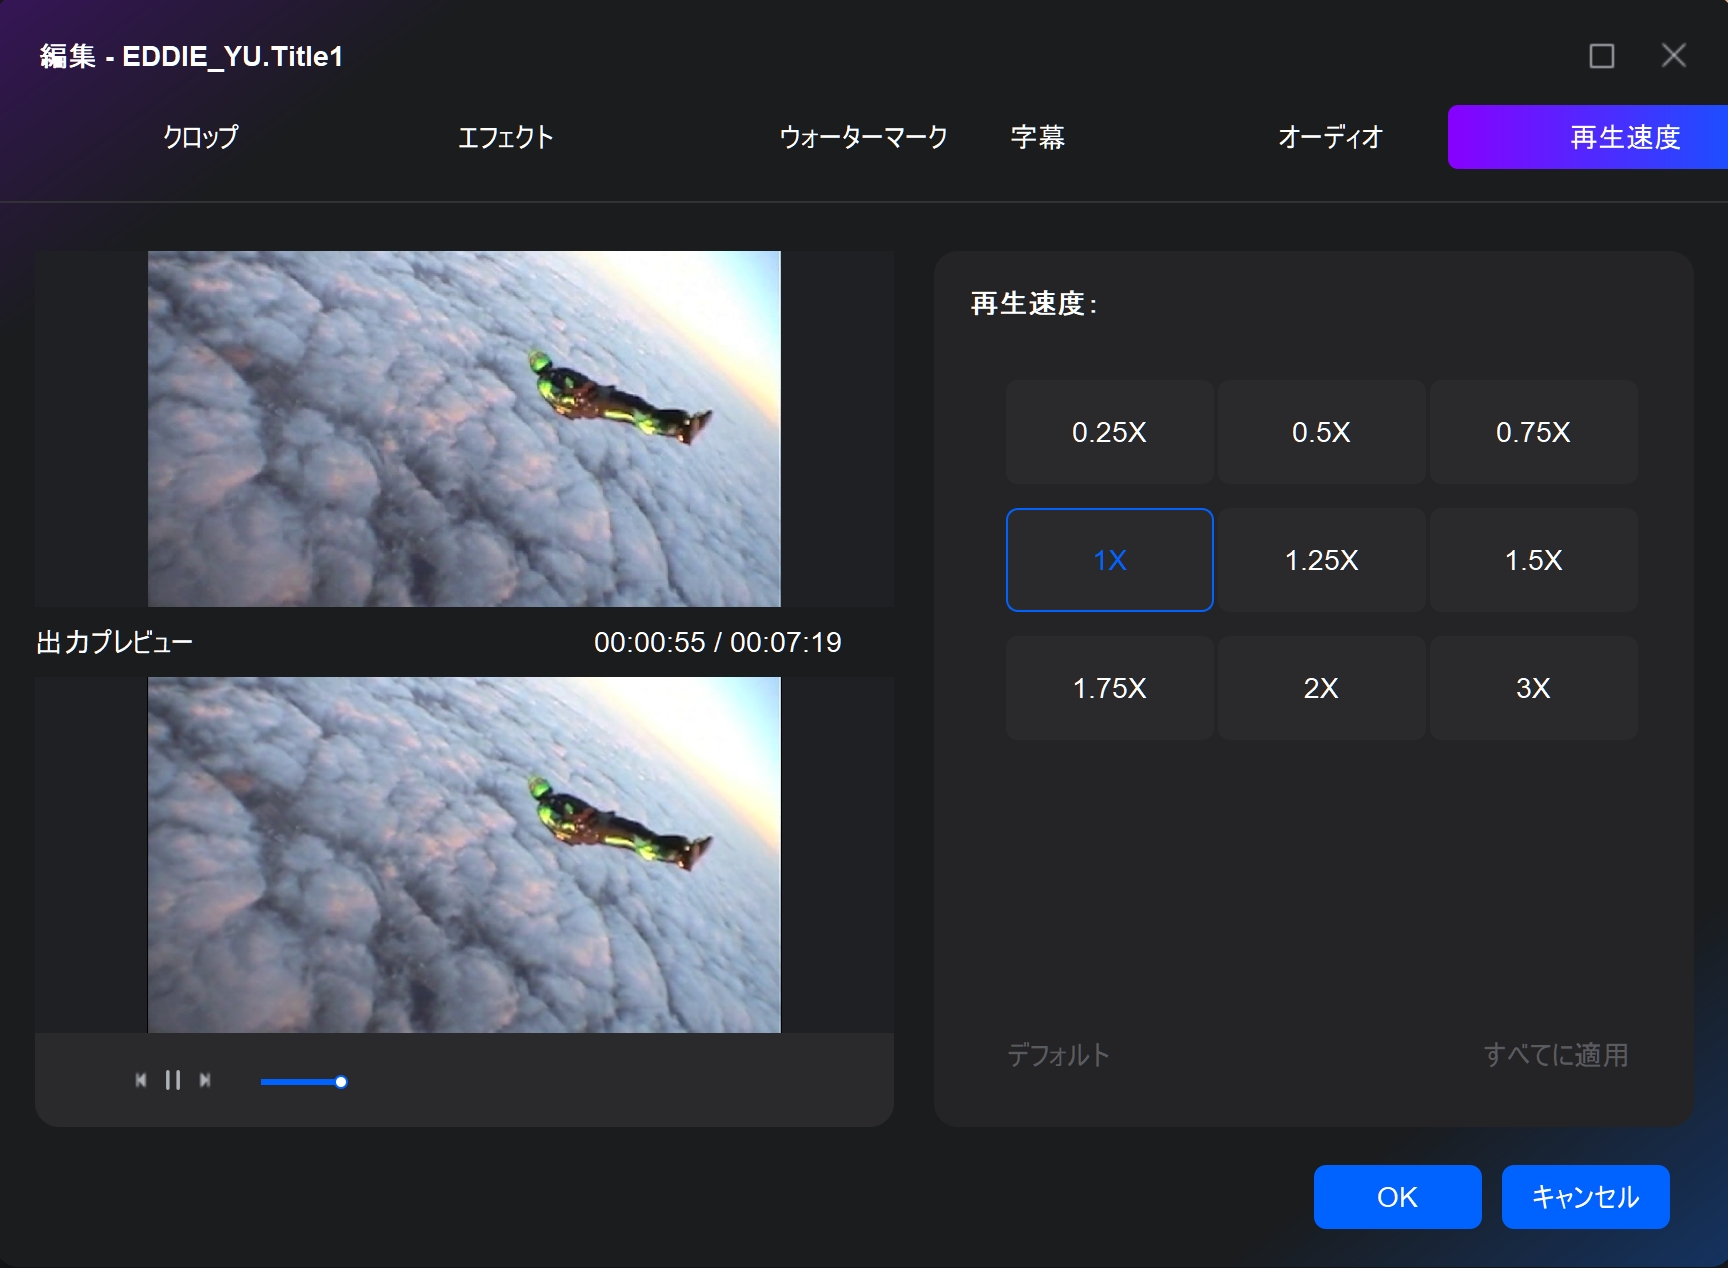
Task: Open the 字幕 subtitle tab
Action: click(1037, 137)
